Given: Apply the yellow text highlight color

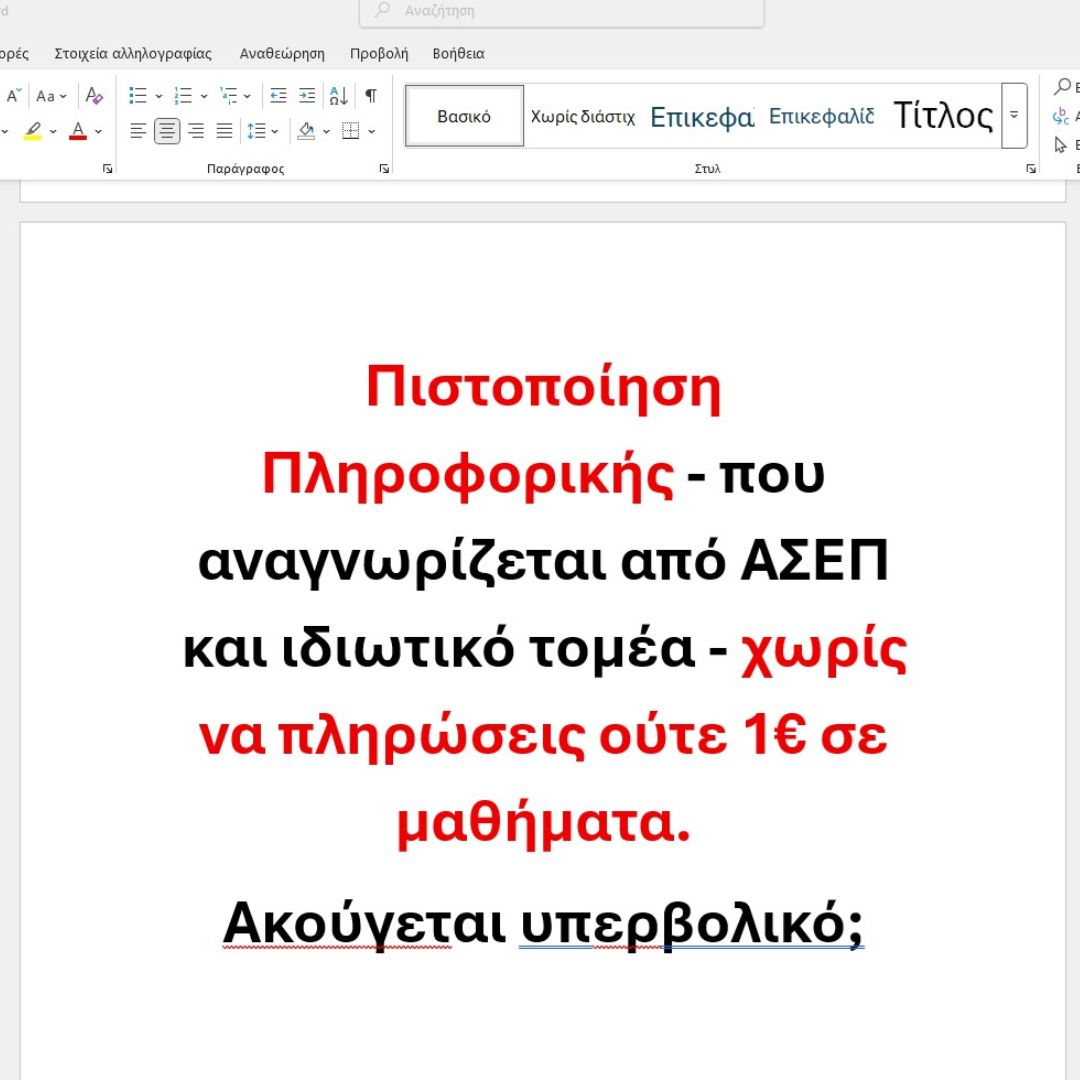Looking at the screenshot, I should coord(32,131).
